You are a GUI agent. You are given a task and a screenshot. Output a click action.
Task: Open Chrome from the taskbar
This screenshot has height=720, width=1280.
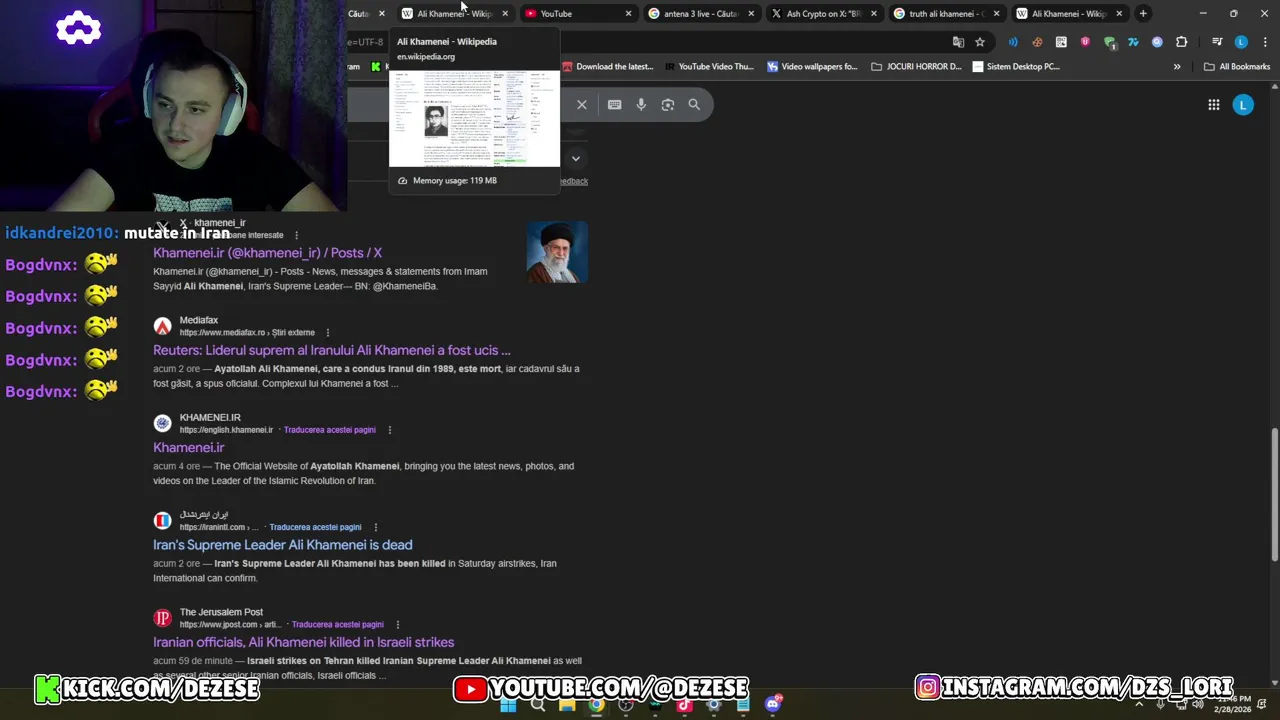(596, 704)
